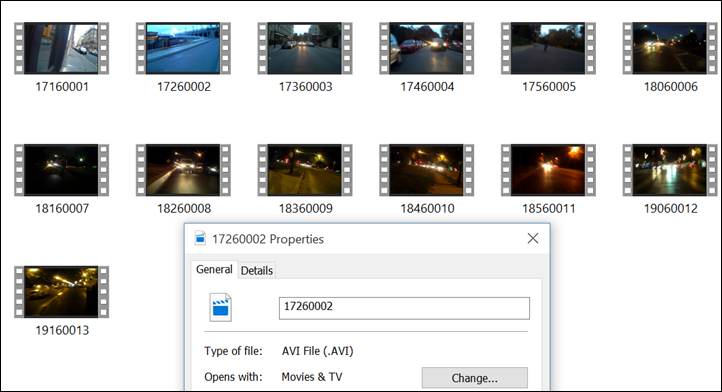This screenshot has width=722, height=392.
Task: Click the Movies & TV opens-with text
Action: tap(312, 377)
